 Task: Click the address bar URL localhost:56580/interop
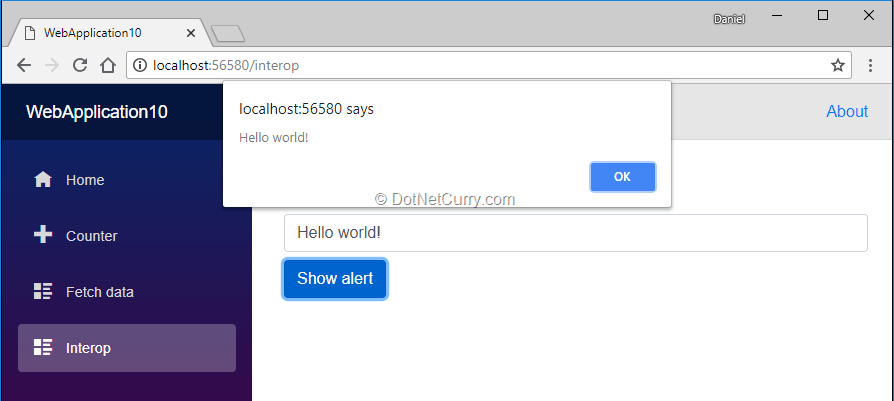pos(226,66)
